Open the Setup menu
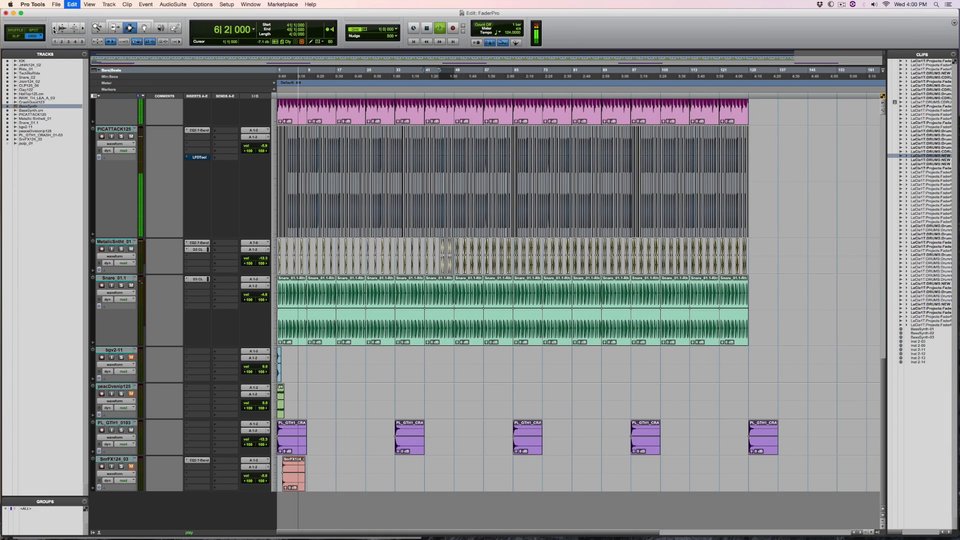 tap(227, 4)
